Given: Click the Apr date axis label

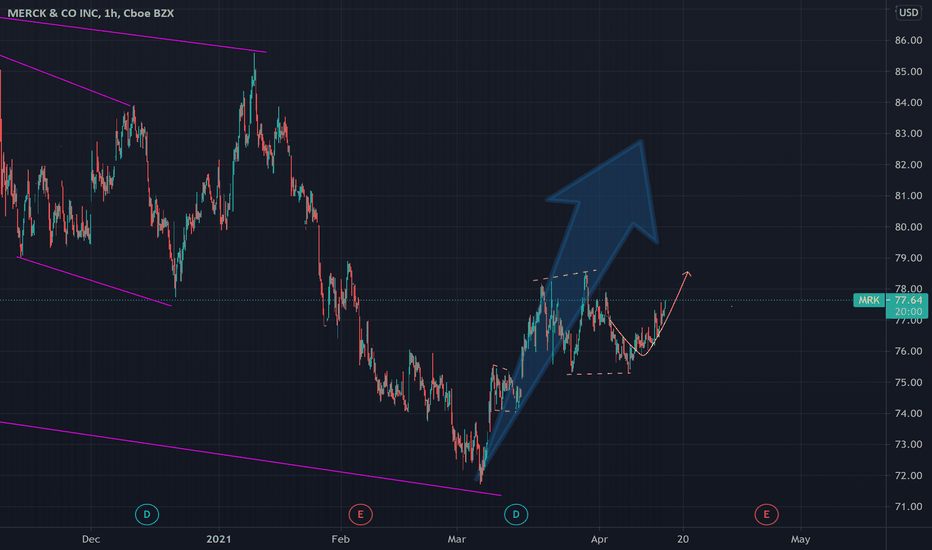Looking at the screenshot, I should pyautogui.click(x=599, y=539).
